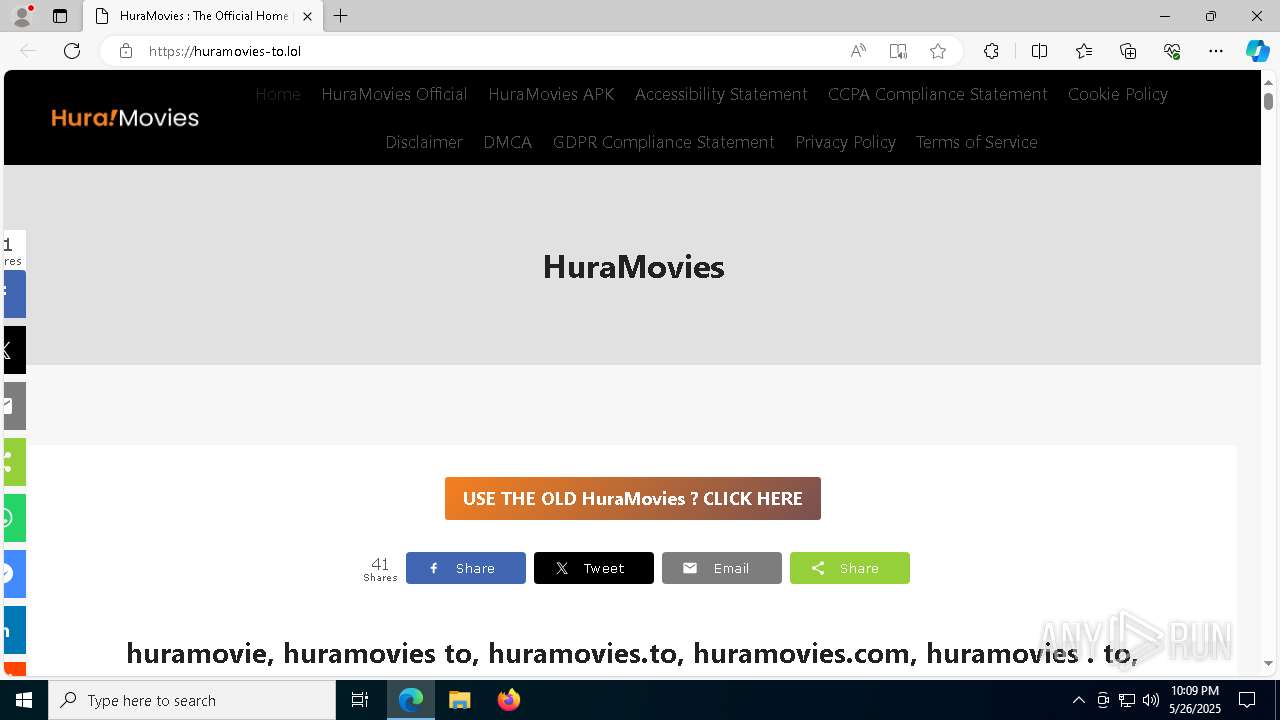Click floating sidebar Facebook share icon
The image size is (1280, 720).
tap(14, 294)
